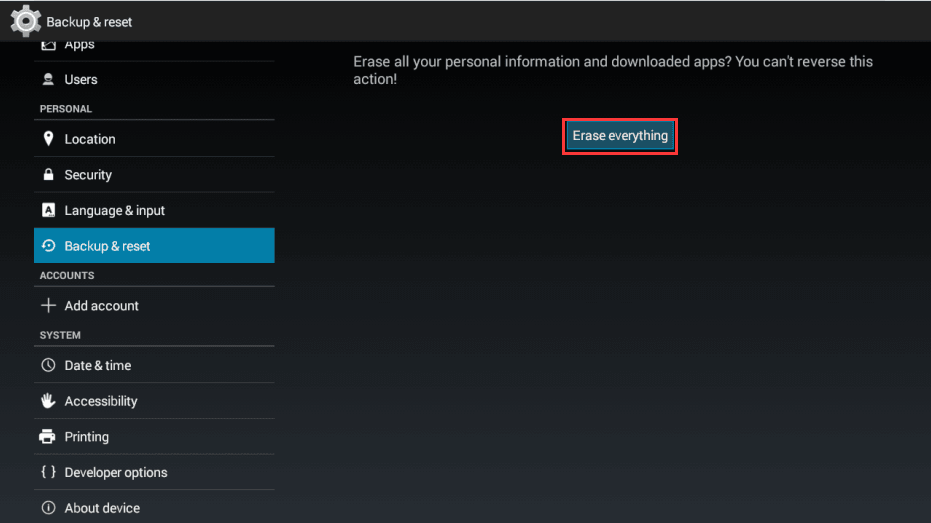
Task: Click the About device info icon
Action: click(48, 508)
